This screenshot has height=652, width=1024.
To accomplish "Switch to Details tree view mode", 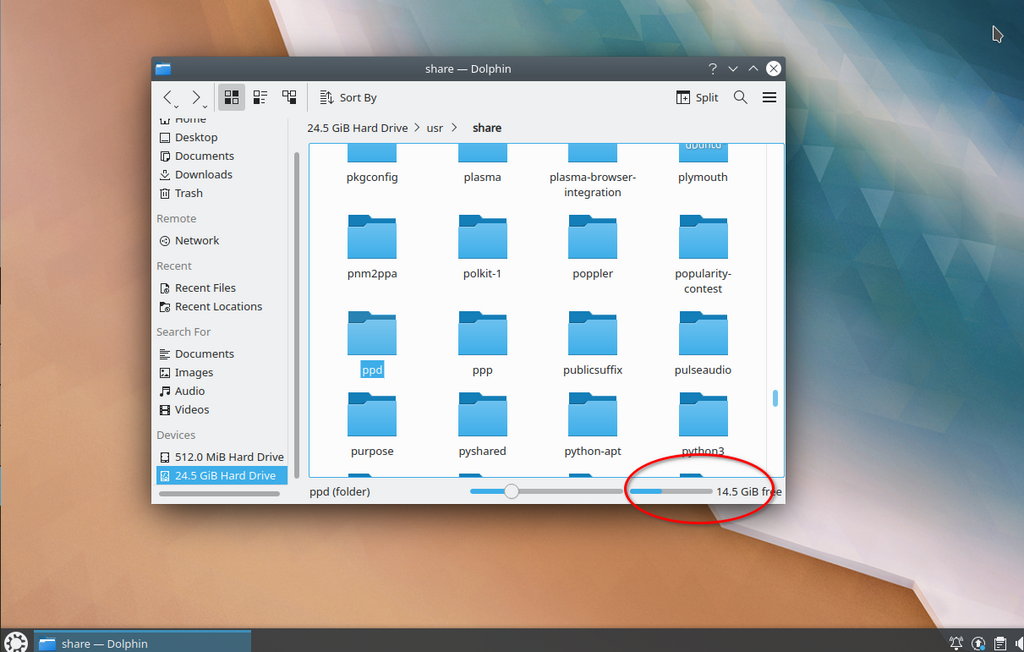I will click(x=289, y=97).
